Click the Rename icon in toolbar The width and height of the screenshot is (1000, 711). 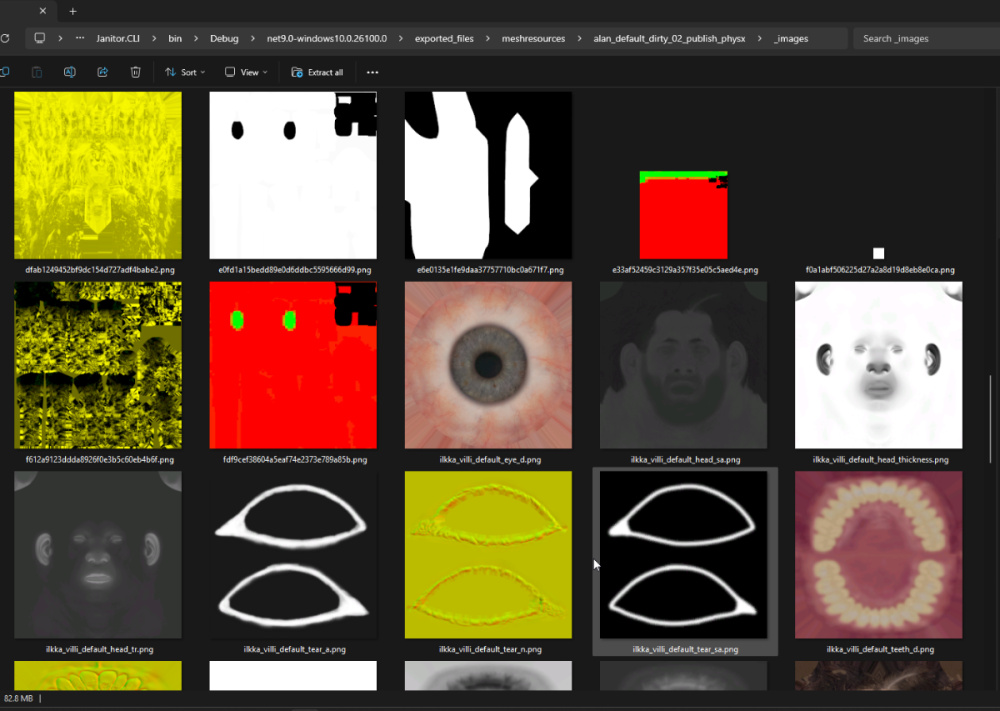coord(70,72)
